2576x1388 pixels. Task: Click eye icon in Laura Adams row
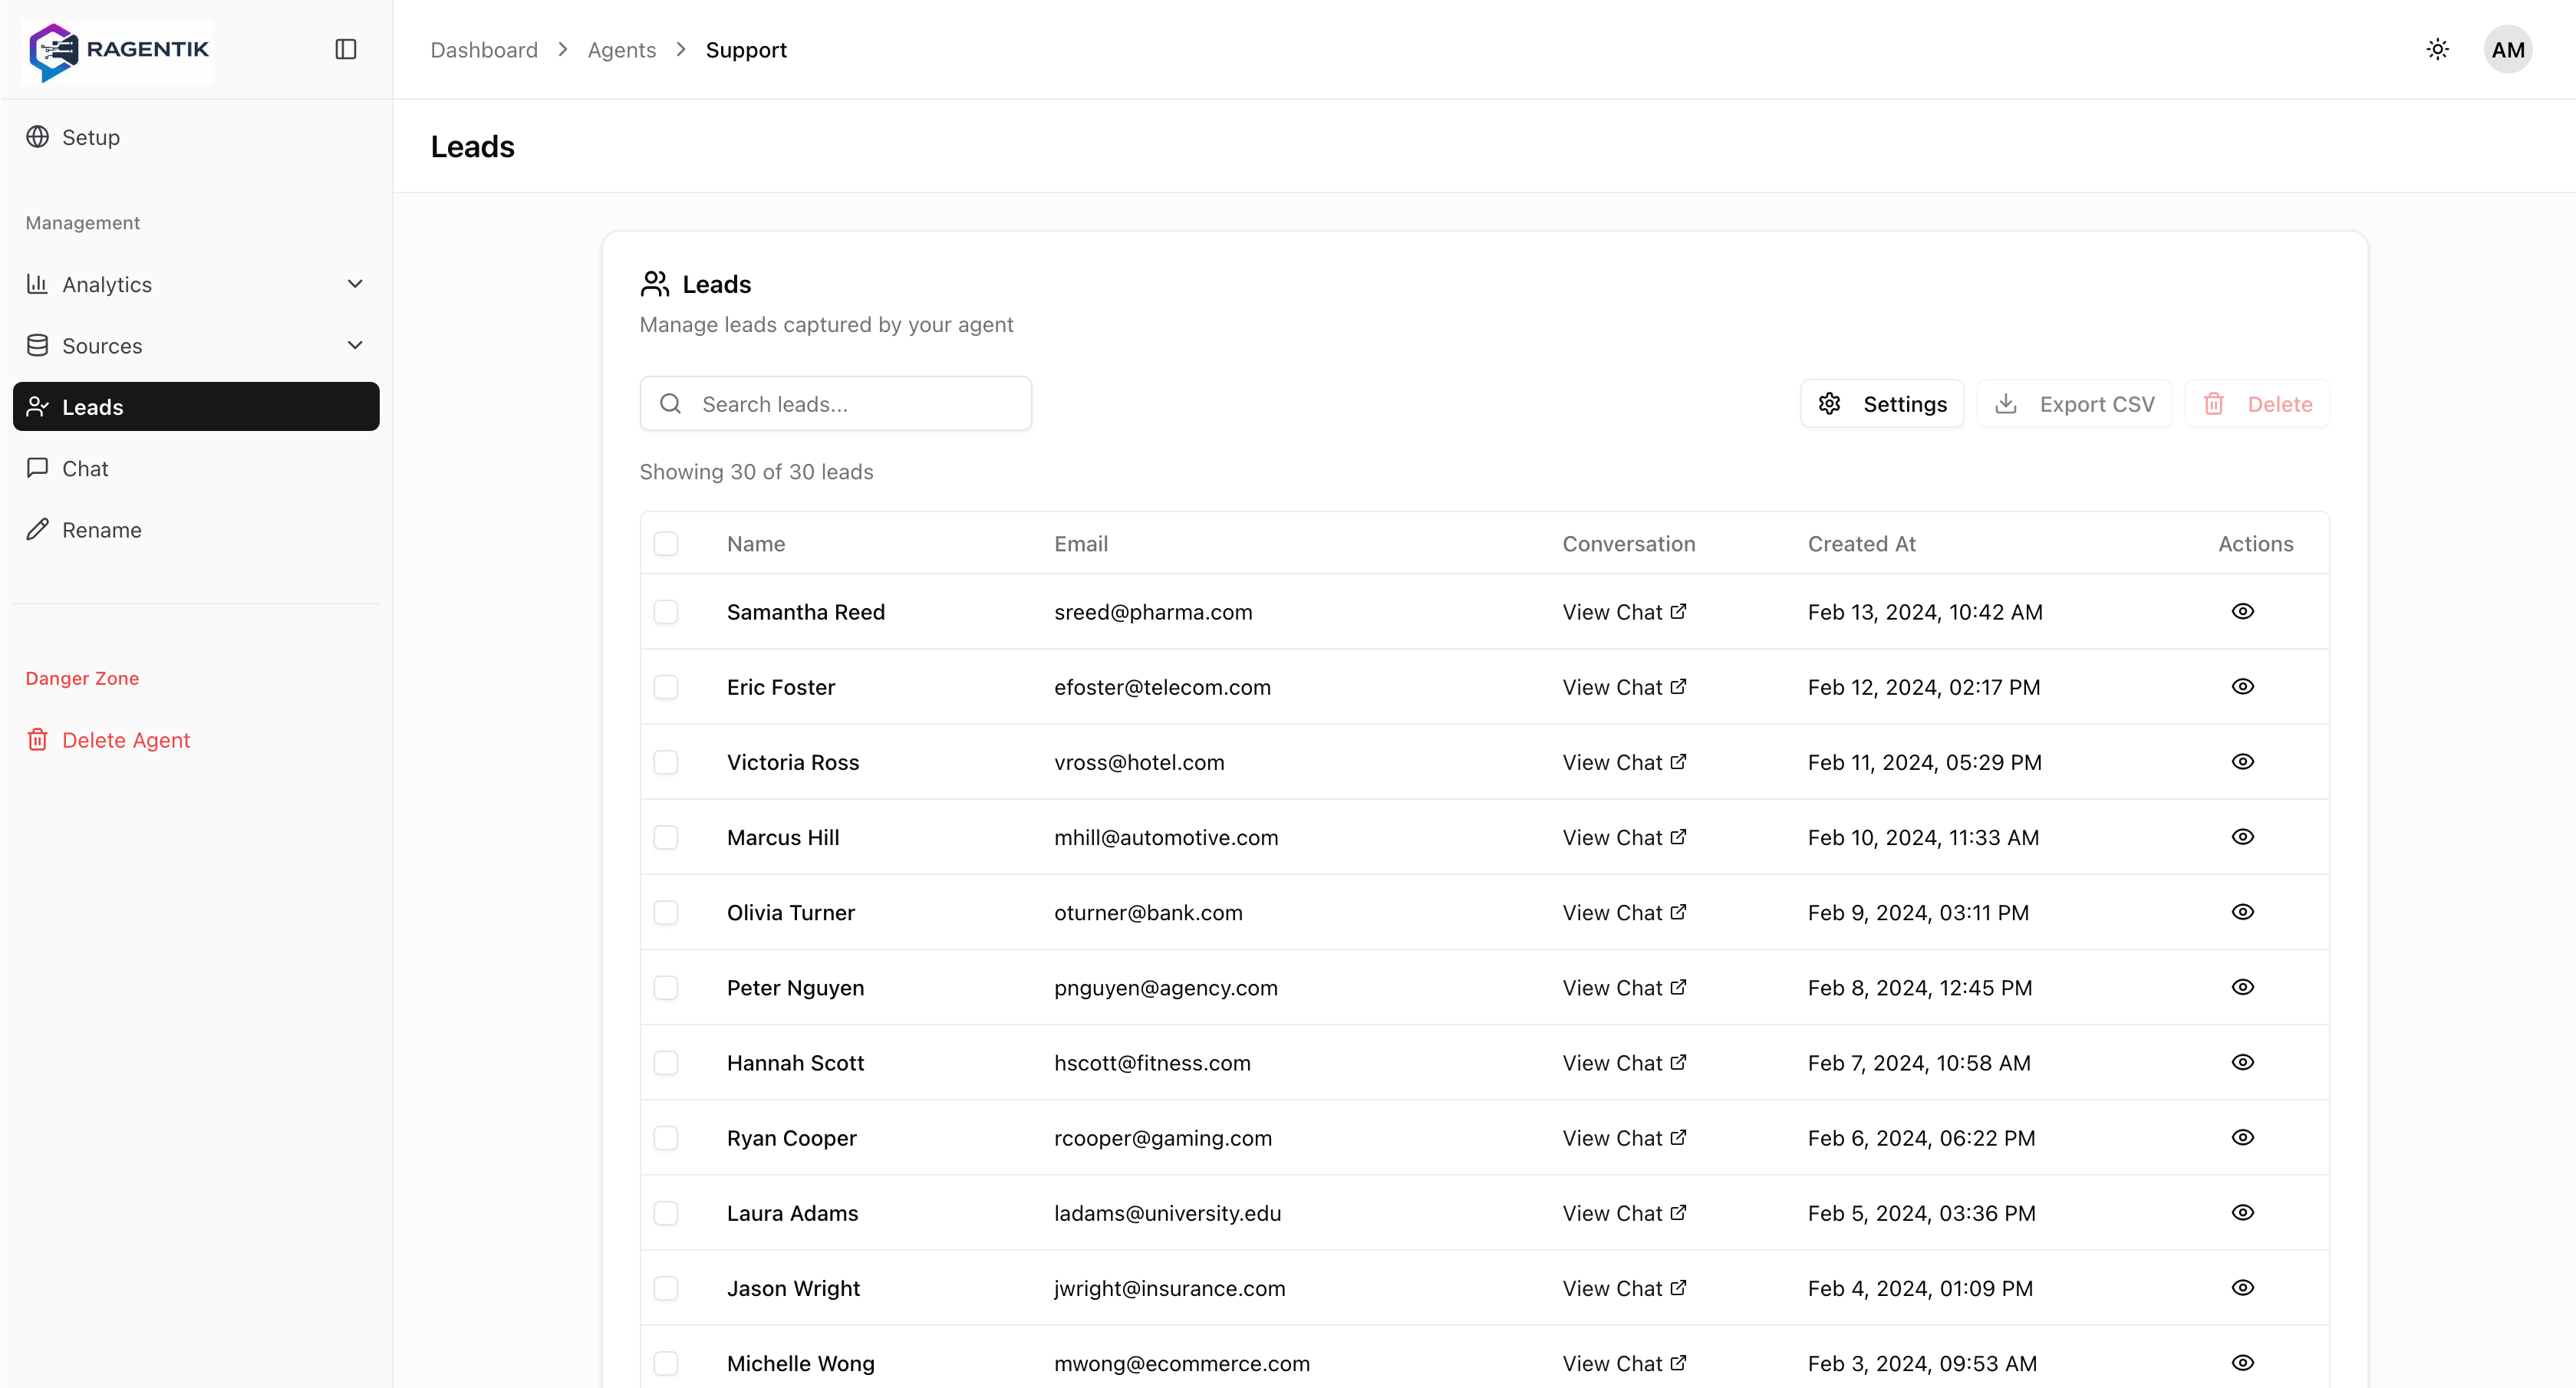pos(2242,1212)
